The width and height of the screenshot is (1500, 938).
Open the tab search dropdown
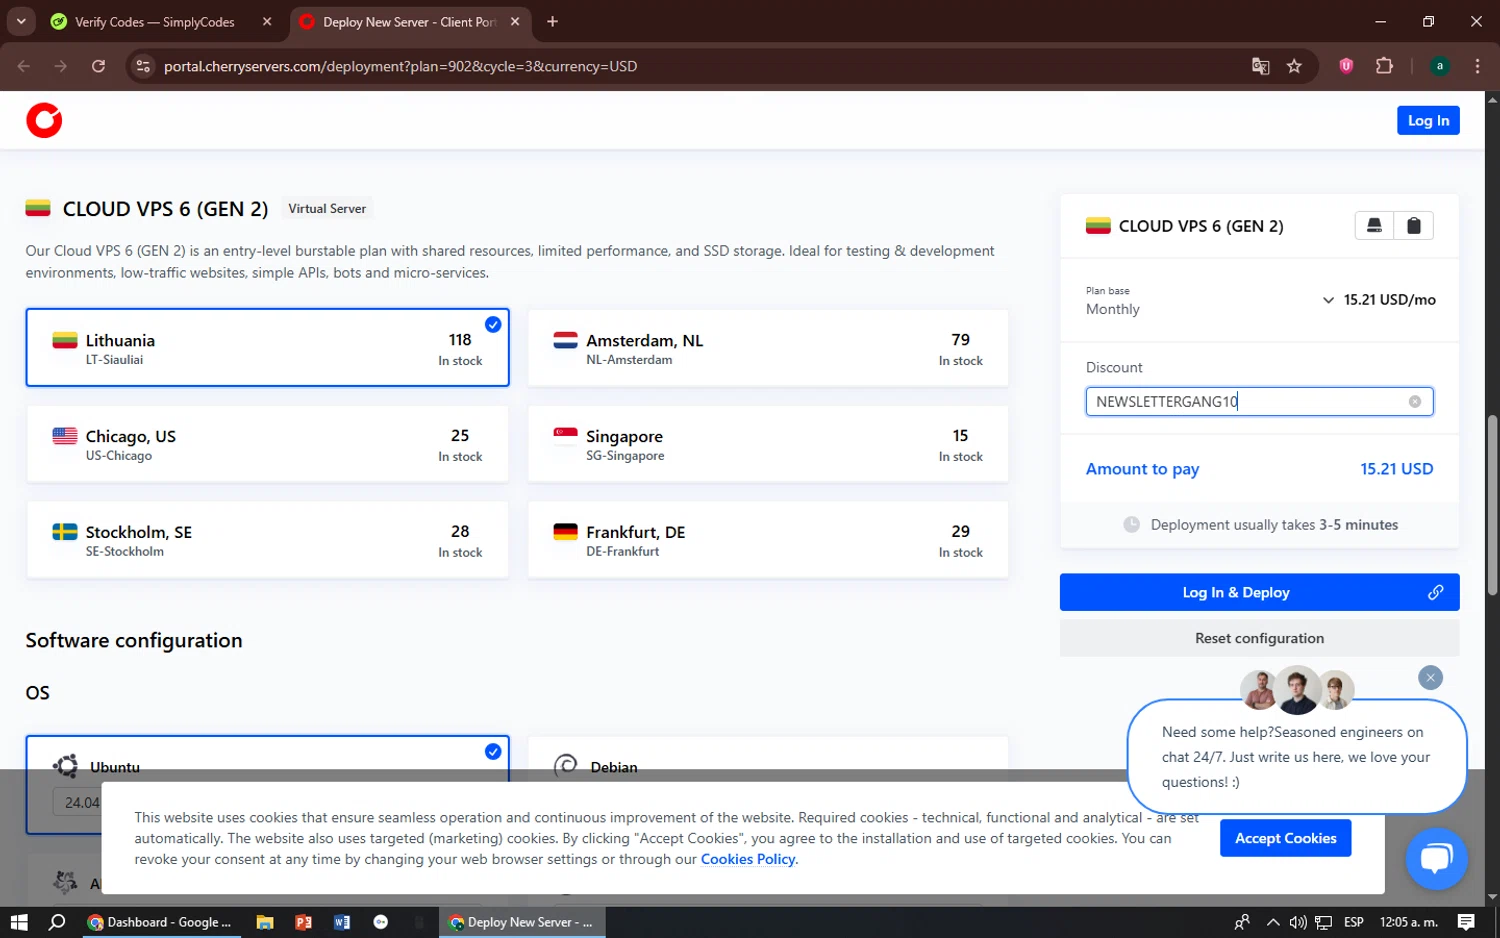pos(21,21)
